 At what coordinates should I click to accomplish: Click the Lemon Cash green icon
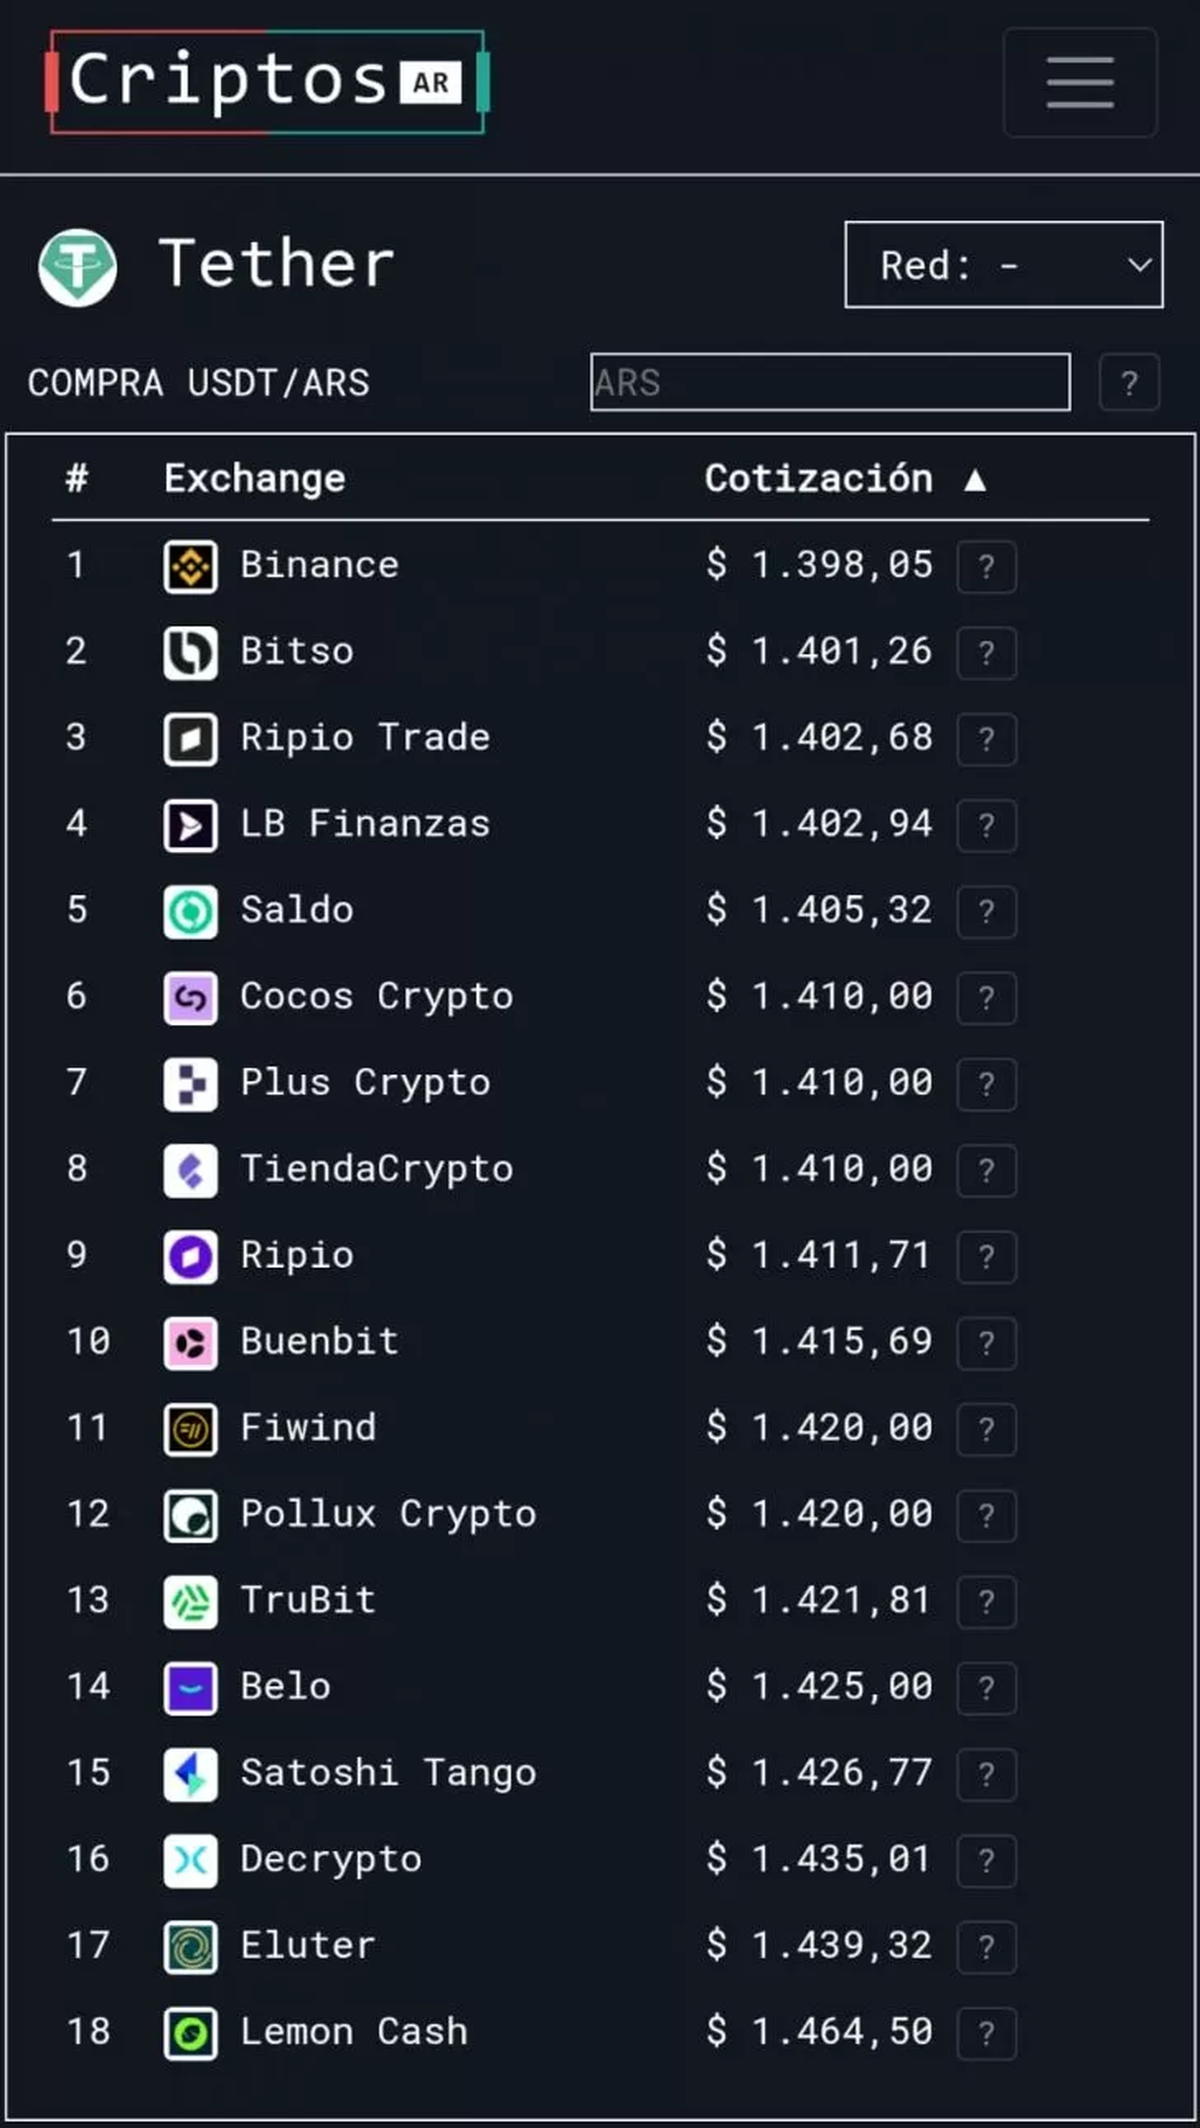190,2033
